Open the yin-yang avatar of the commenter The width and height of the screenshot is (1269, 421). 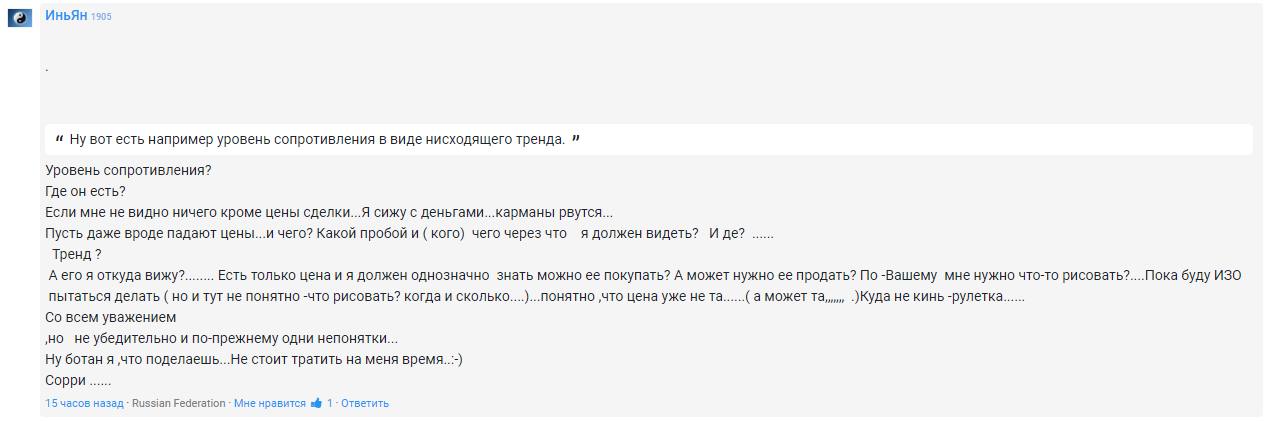(x=20, y=18)
